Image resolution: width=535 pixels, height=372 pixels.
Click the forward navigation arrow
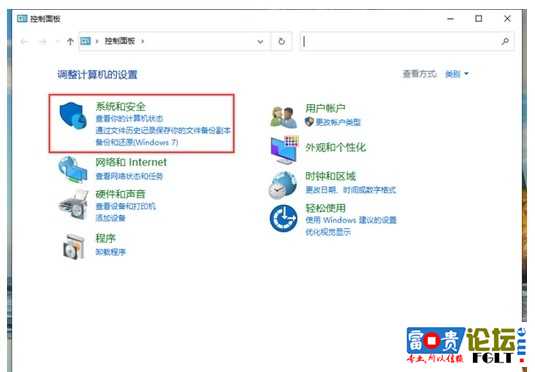click(x=43, y=42)
